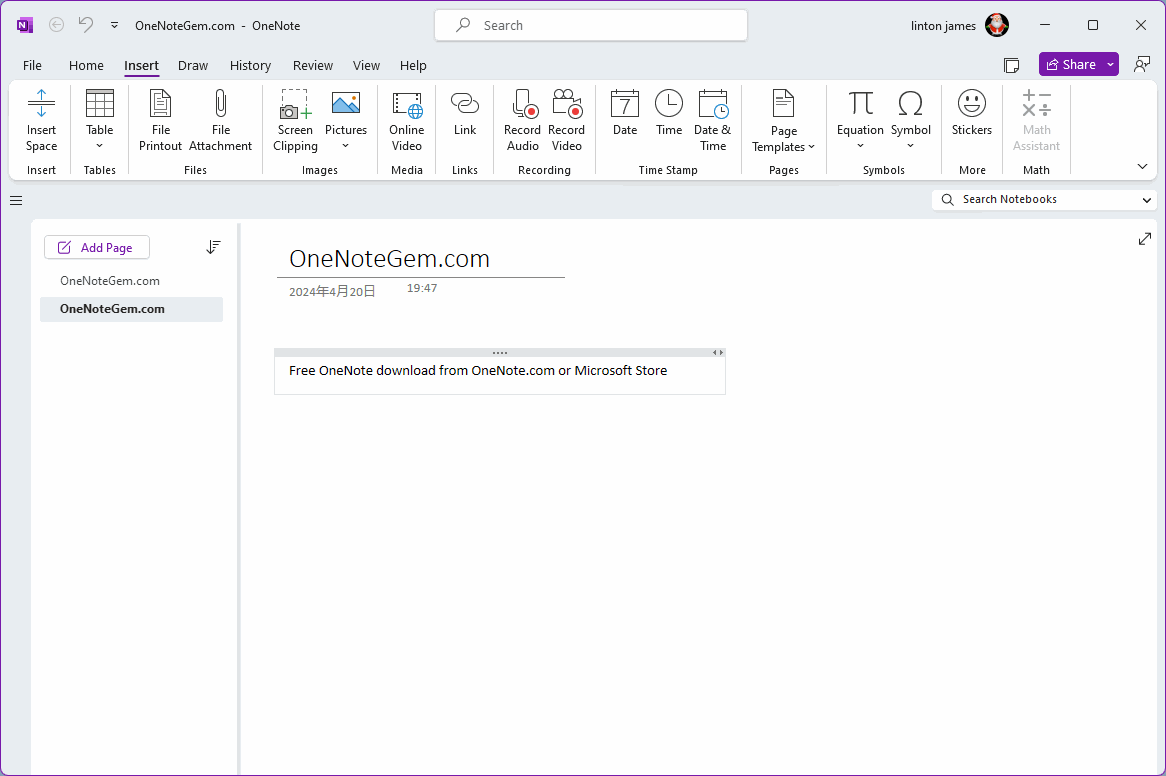Click Insert Space tool
The width and height of the screenshot is (1166, 776).
tap(42, 120)
